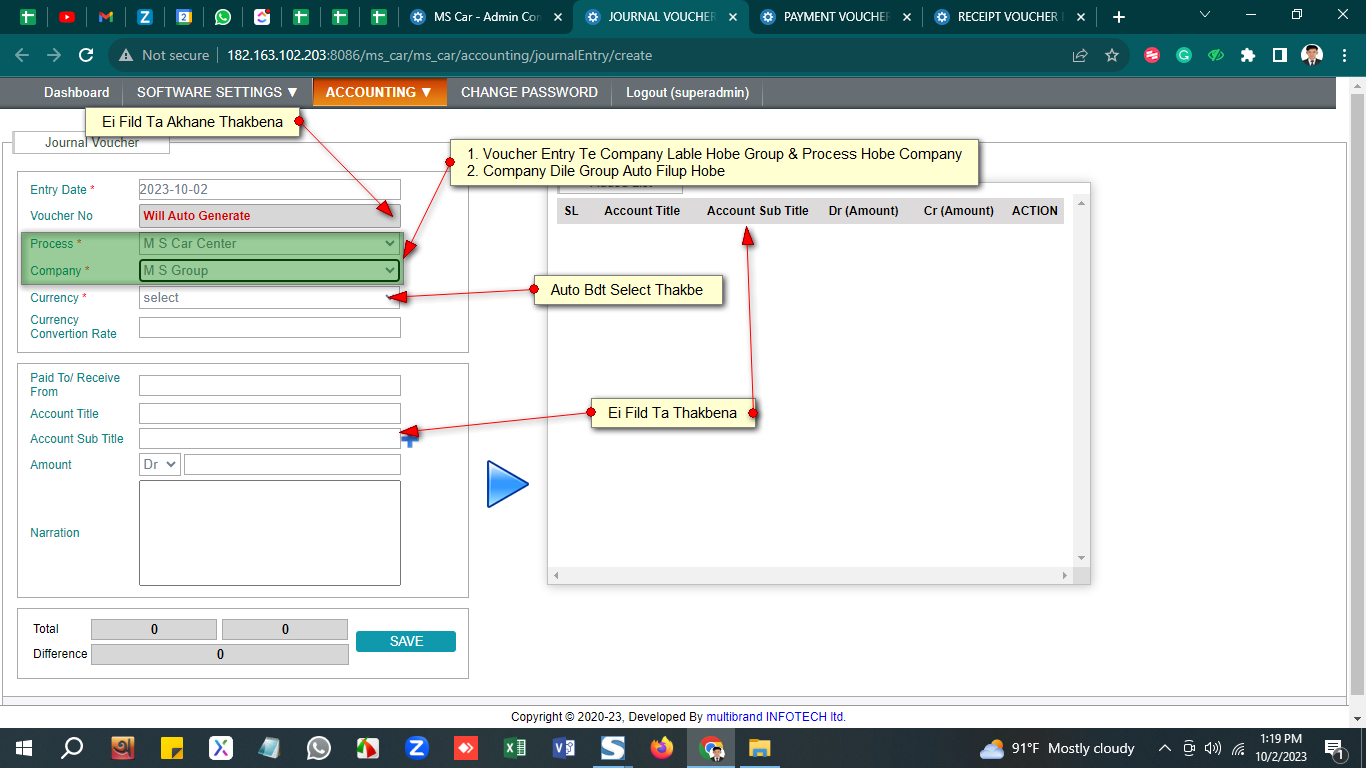Click the SAVE button
This screenshot has width=1366, height=768.
(x=406, y=641)
